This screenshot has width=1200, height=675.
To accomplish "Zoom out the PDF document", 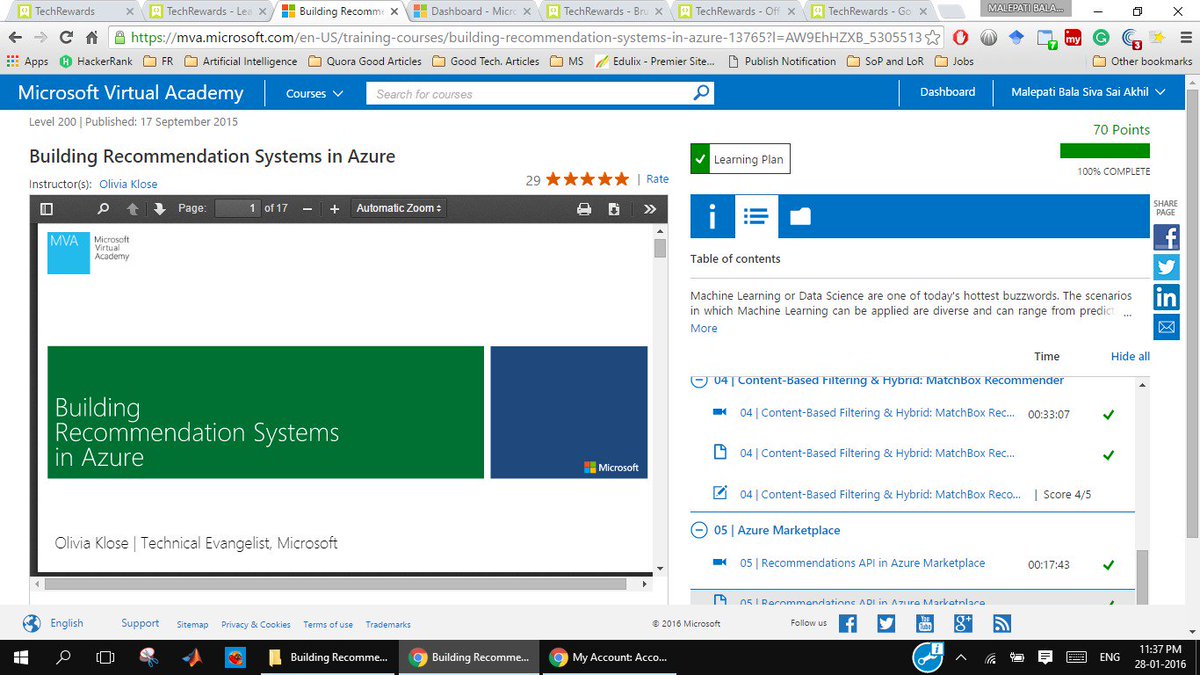I will [307, 209].
